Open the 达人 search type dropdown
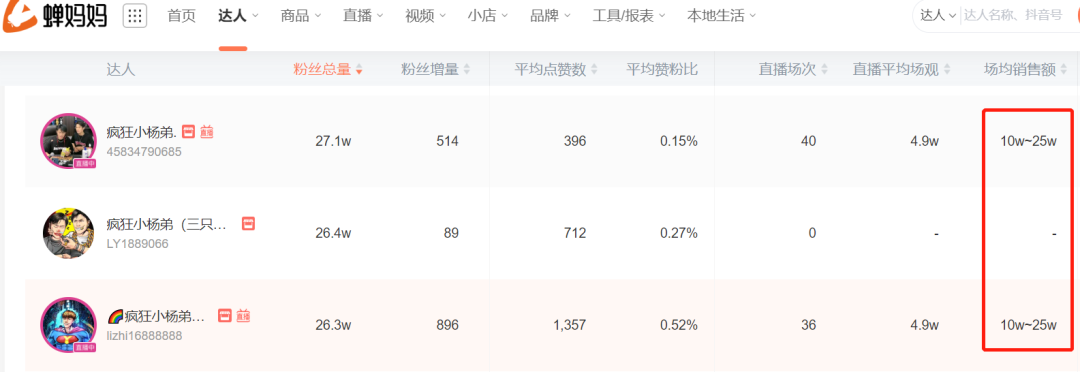This screenshot has width=1080, height=372. 939,15
